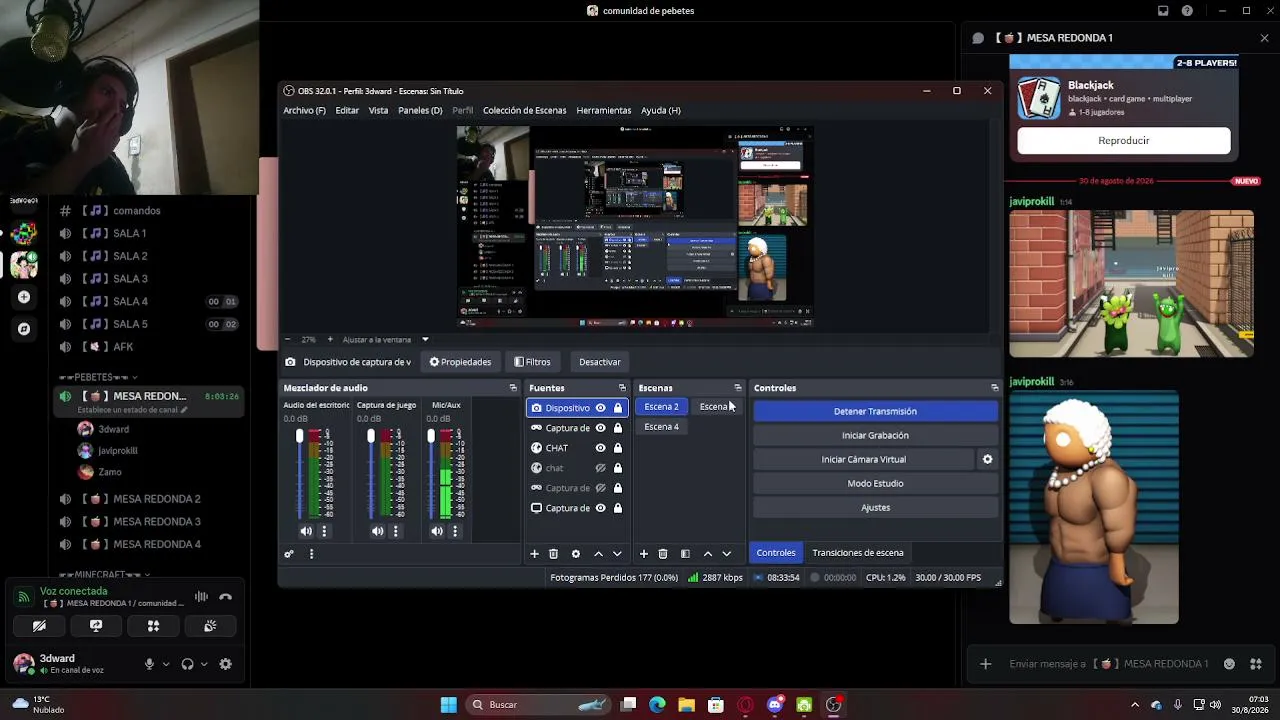The height and width of the screenshot is (720, 1280).
Task: Add a new scene in Escenas
Action: pos(643,554)
